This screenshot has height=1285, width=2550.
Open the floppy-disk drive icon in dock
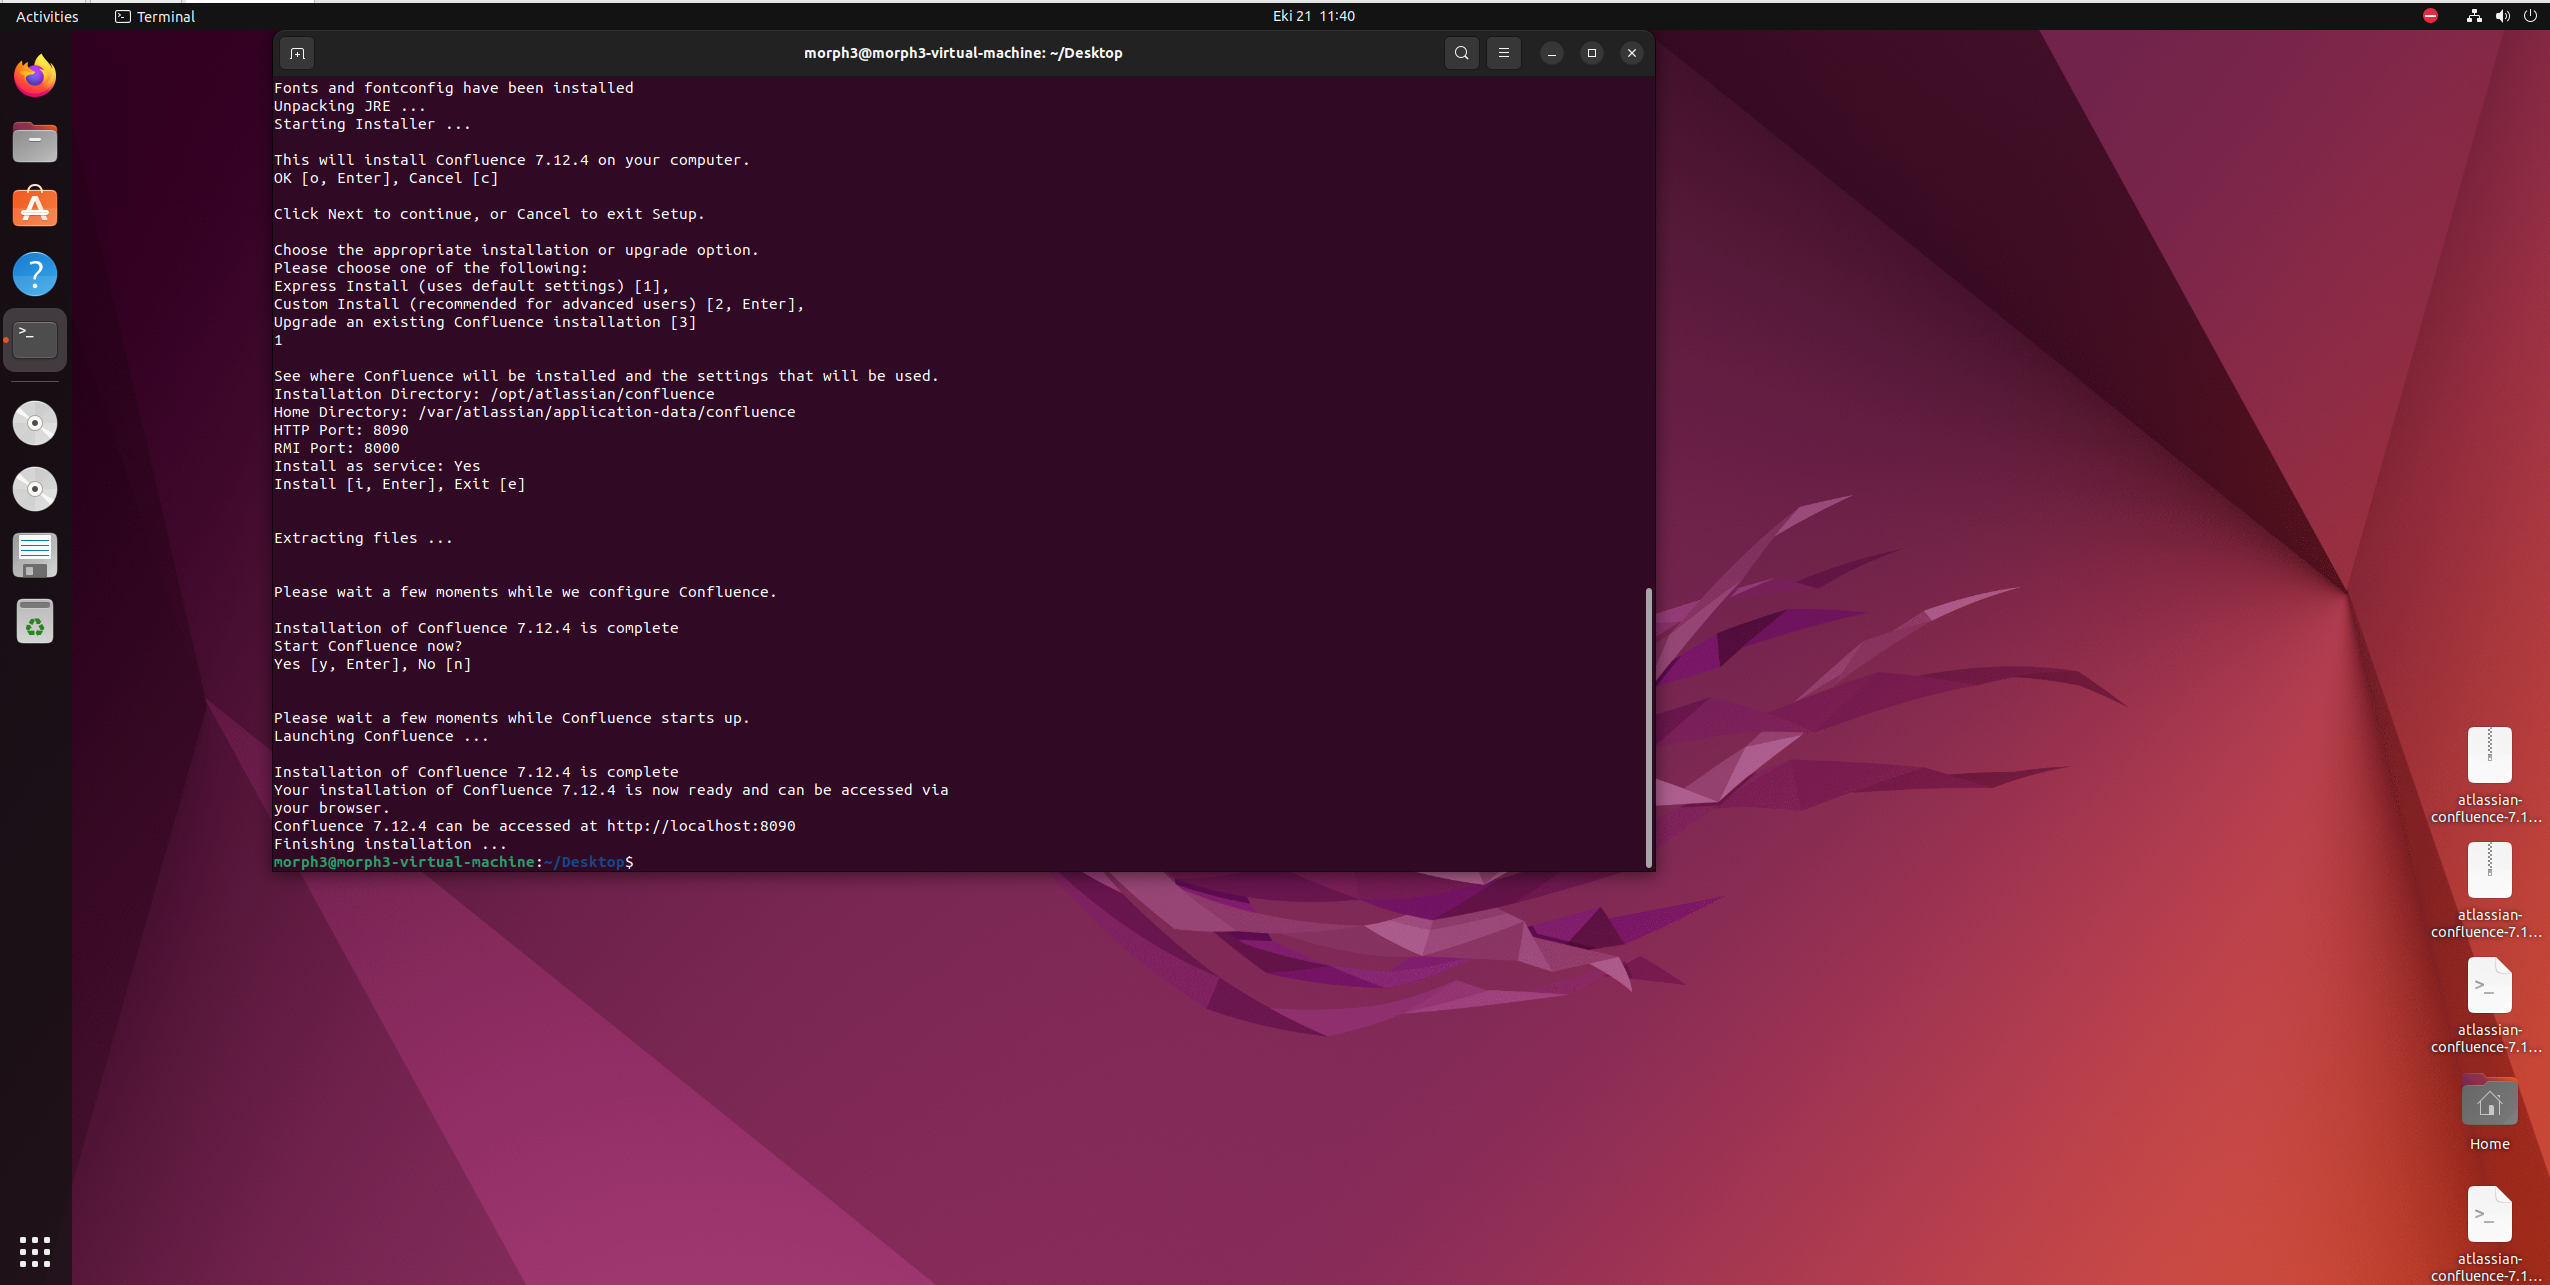35,555
